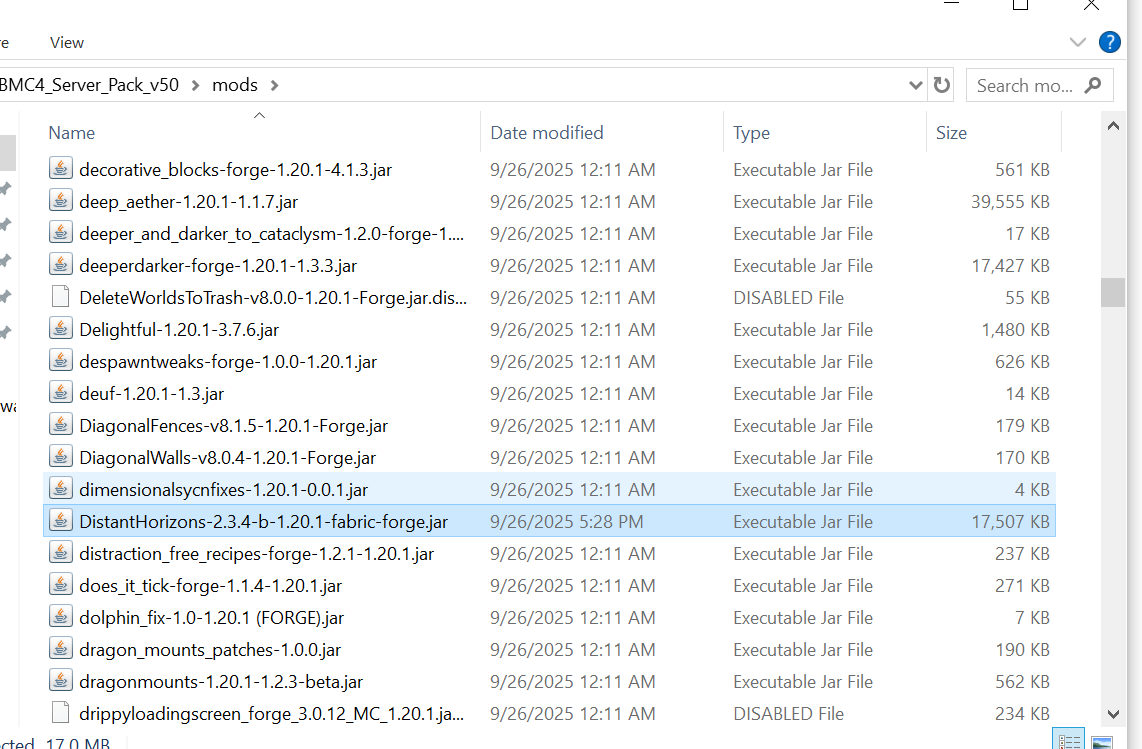Image resolution: width=1142 pixels, height=749 pixels.
Task: Click jar icon of dolphin_fix-1.0-1.20.1 (FORGE).jar
Action: pos(60,618)
